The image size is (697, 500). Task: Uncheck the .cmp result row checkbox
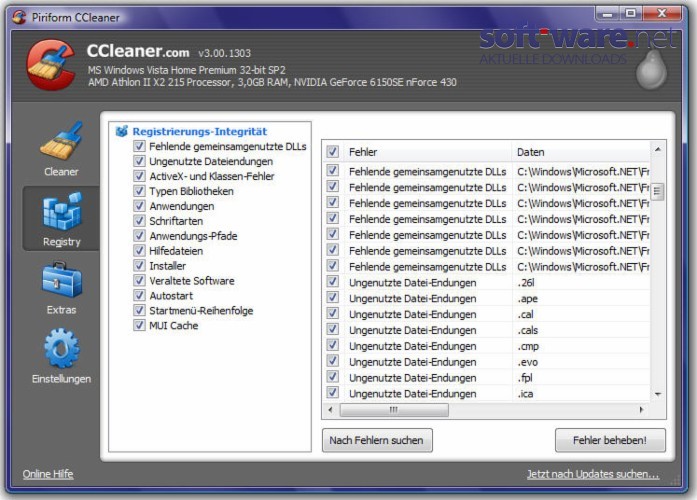(x=332, y=345)
